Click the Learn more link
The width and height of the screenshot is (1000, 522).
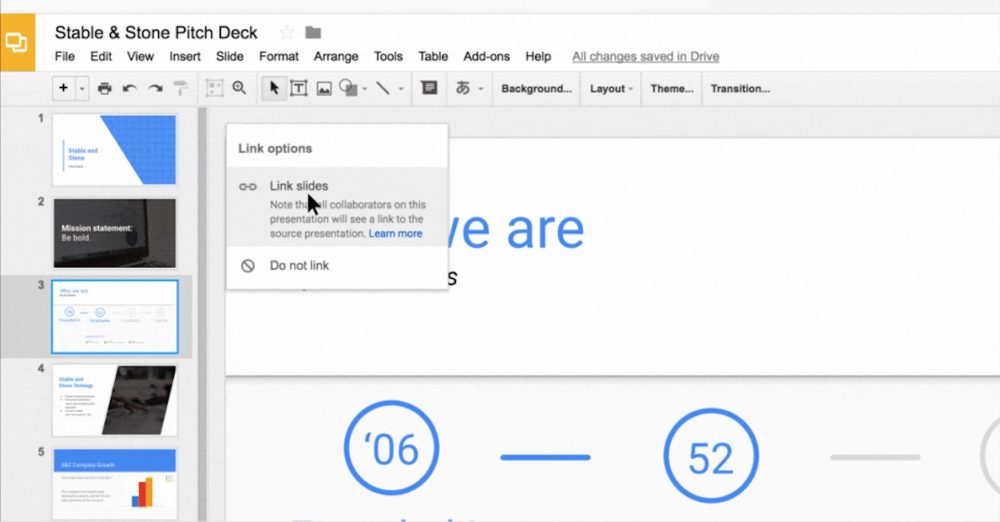click(395, 234)
